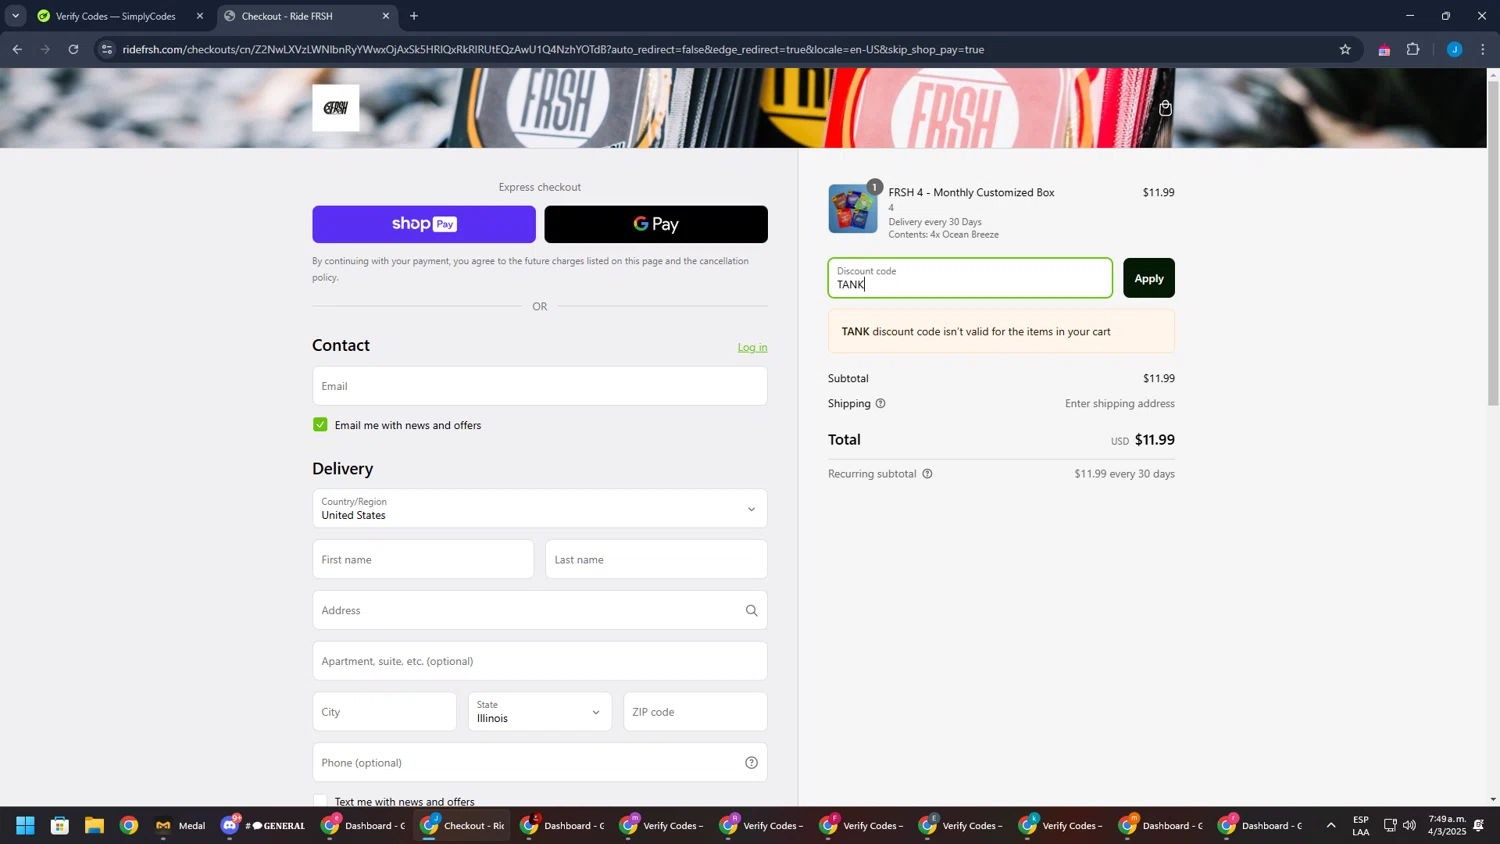Click the City field
This screenshot has height=844, width=1500.
pos(385,712)
